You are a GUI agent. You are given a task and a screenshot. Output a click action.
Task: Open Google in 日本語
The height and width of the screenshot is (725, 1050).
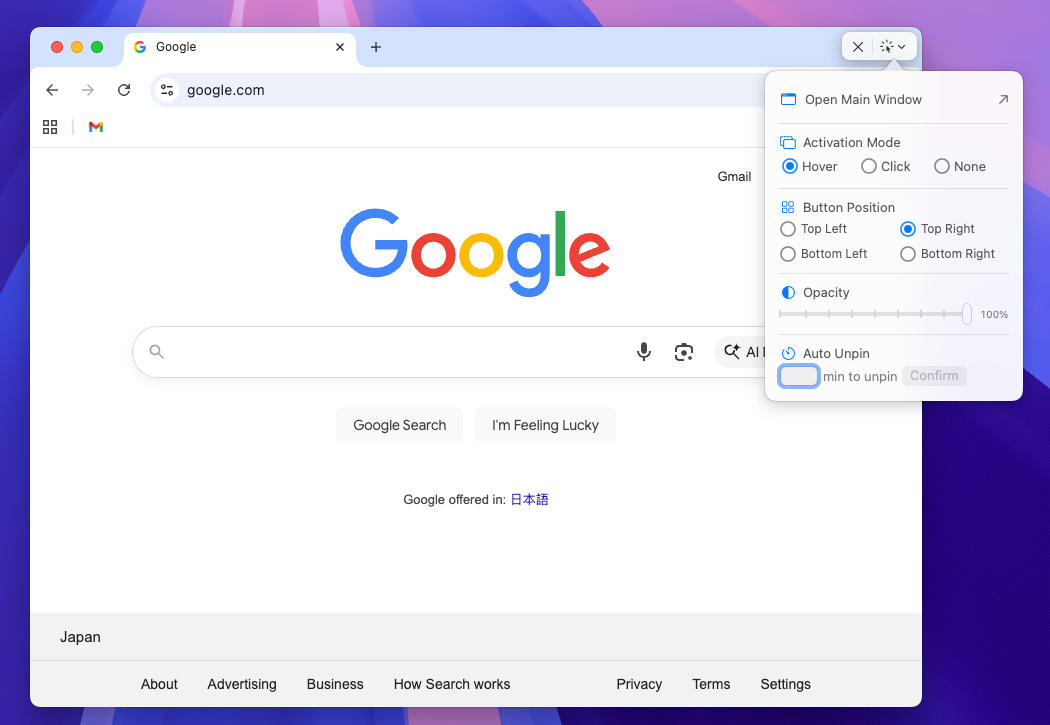[529, 499]
